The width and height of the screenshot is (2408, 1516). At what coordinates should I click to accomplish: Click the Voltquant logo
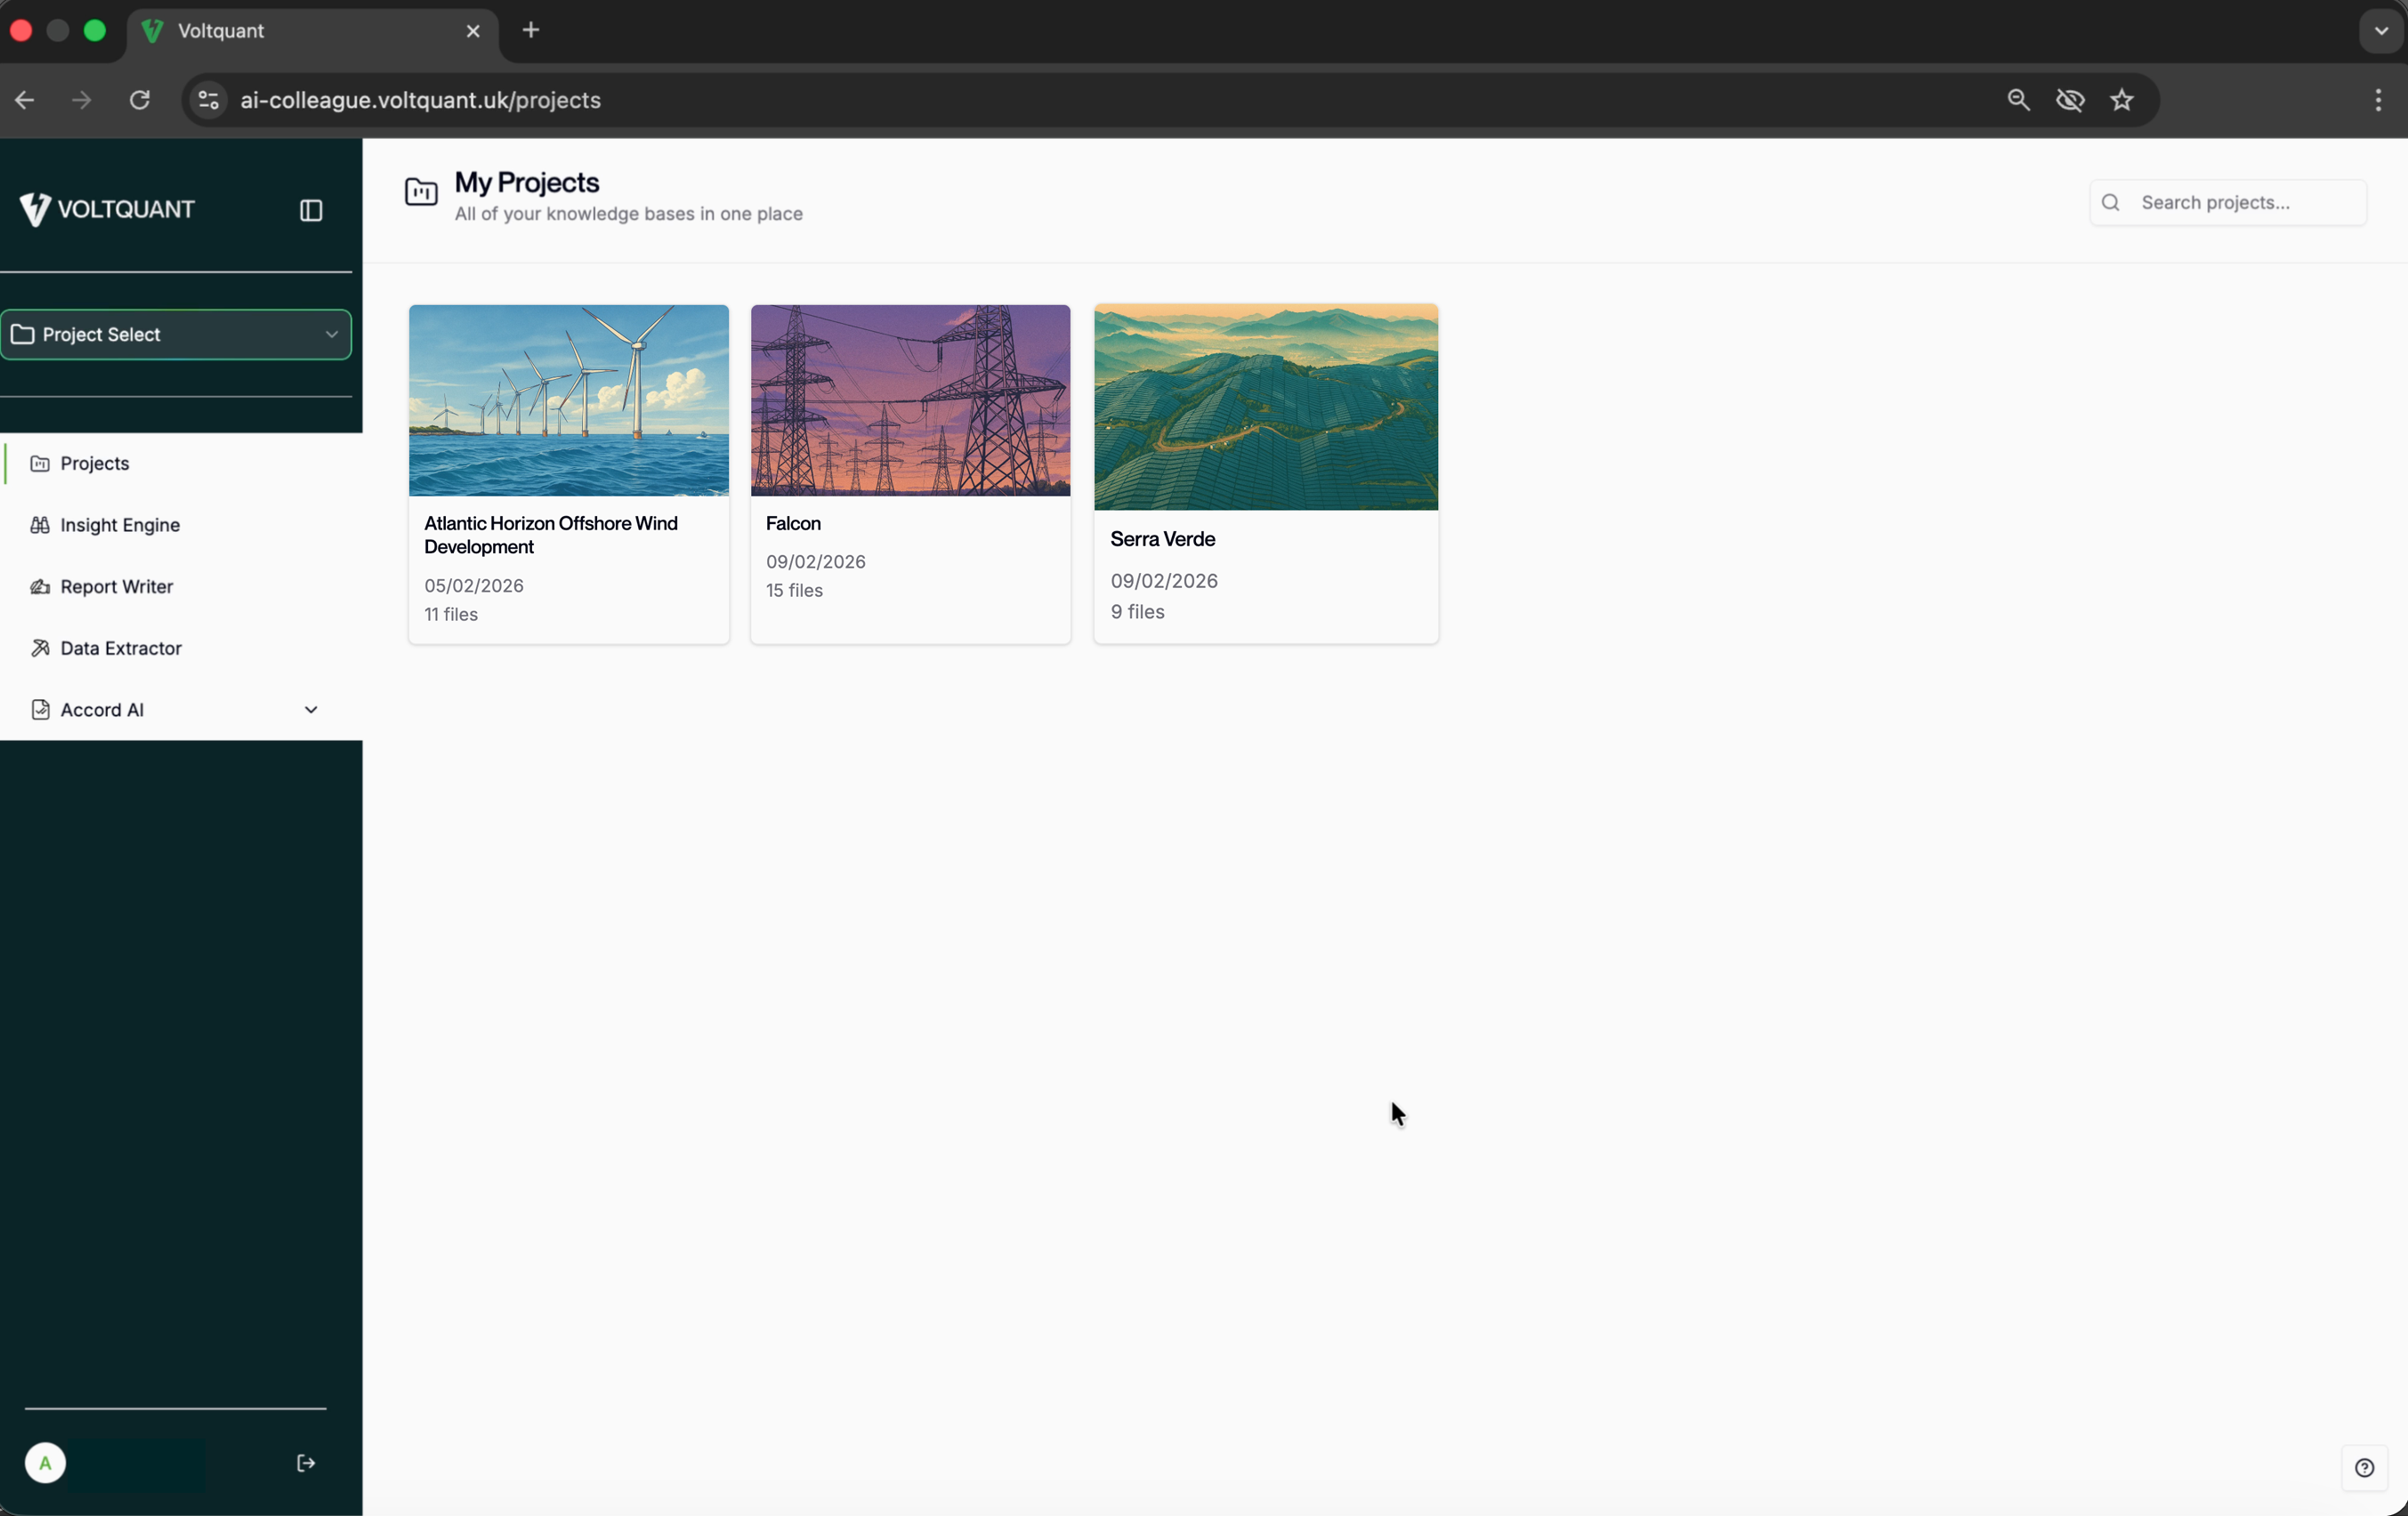tap(107, 209)
